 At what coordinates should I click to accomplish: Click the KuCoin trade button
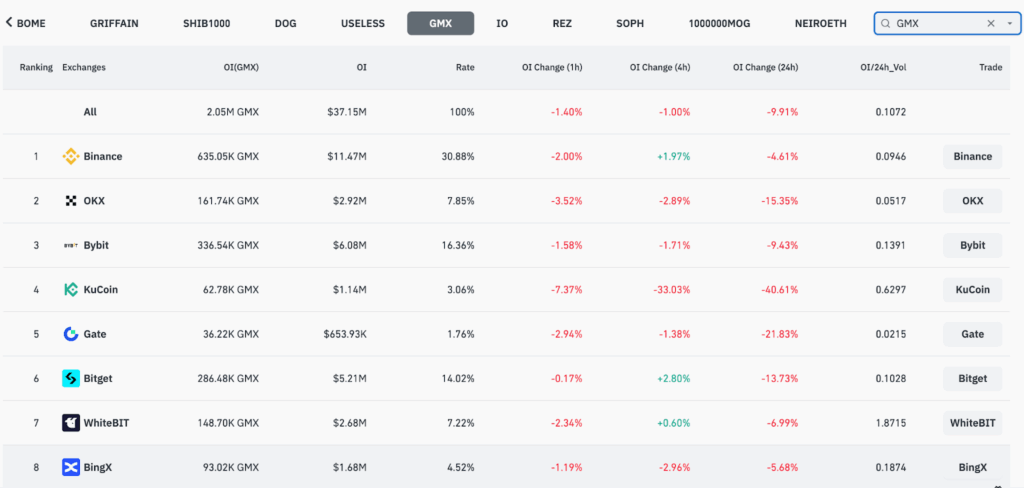pyautogui.click(x=972, y=290)
